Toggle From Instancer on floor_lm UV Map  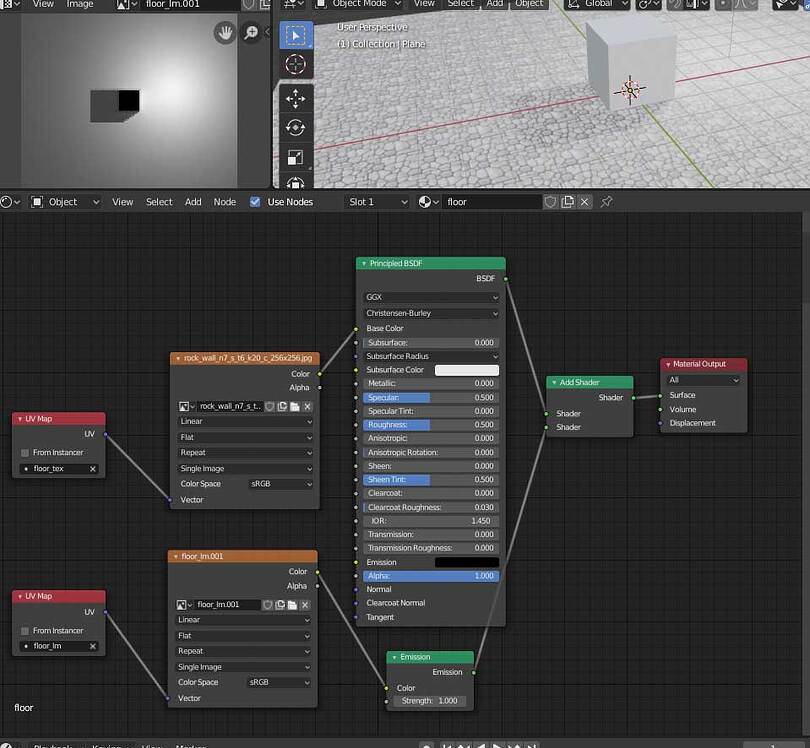pos(25,631)
